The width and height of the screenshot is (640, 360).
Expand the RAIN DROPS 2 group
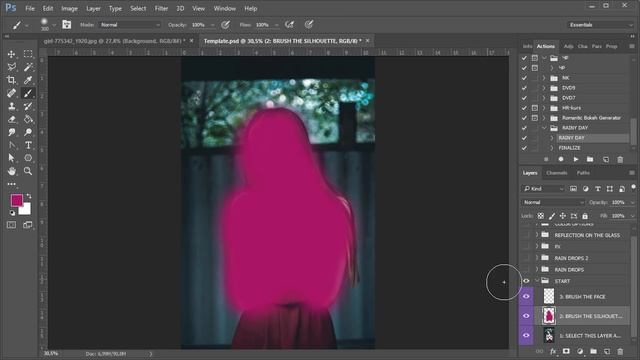(x=537, y=258)
